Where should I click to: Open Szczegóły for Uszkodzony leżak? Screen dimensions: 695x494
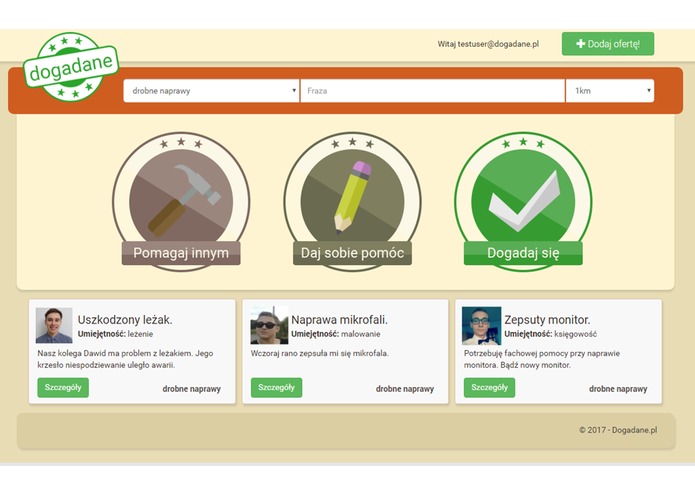63,388
